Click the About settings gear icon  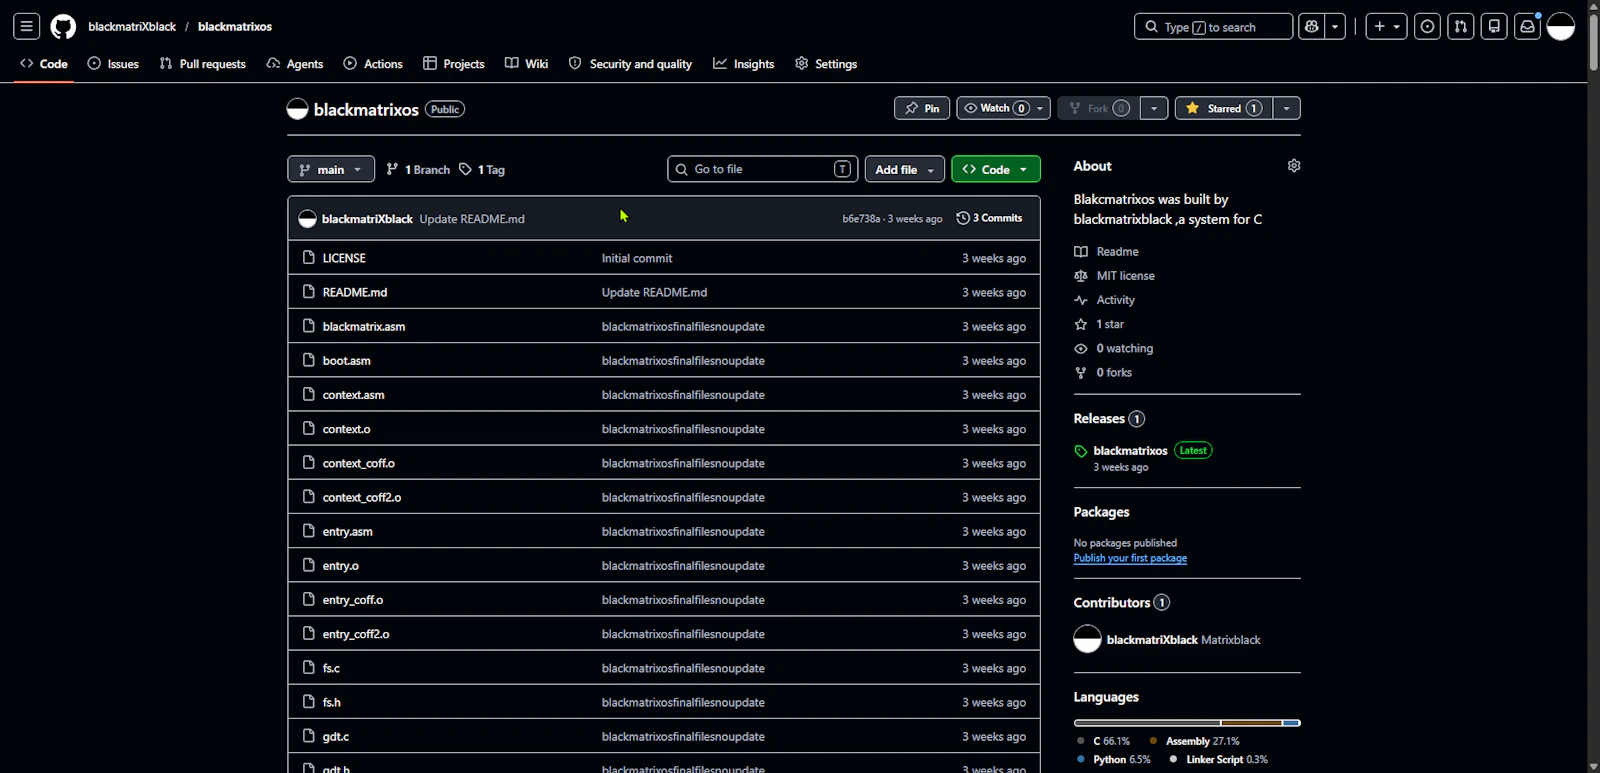coord(1294,166)
